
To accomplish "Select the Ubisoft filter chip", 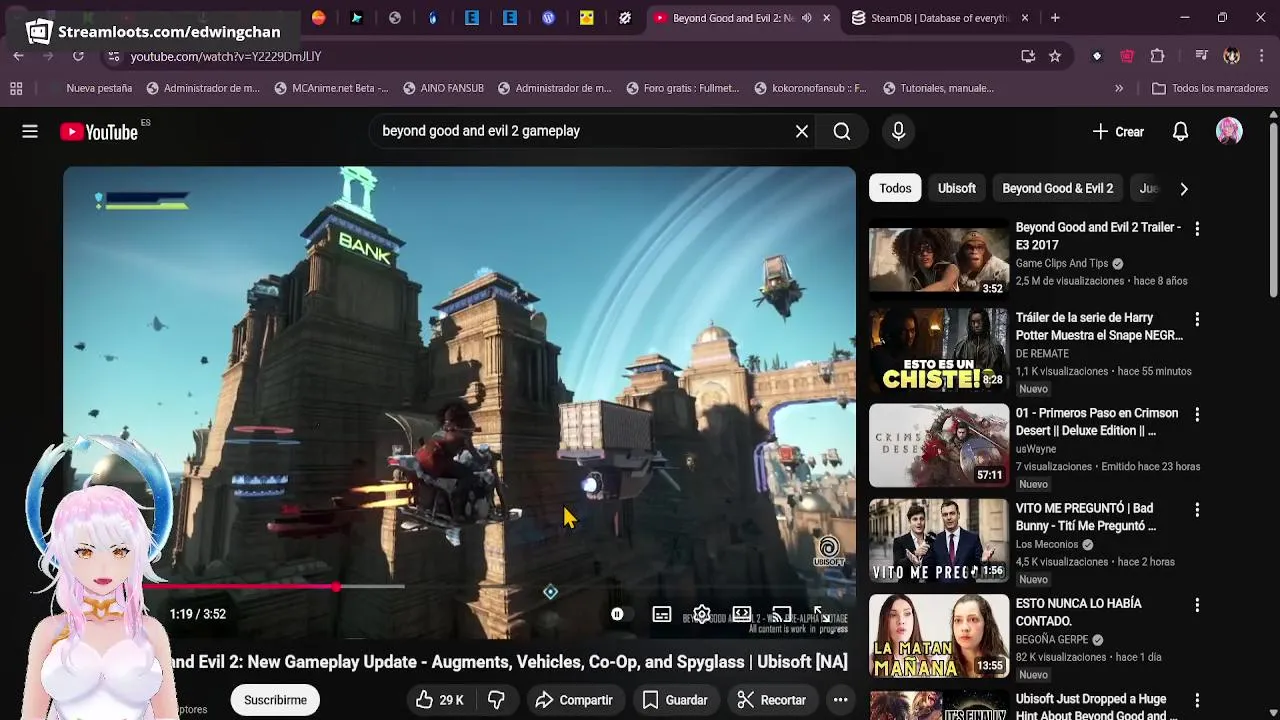I will click(x=957, y=188).
